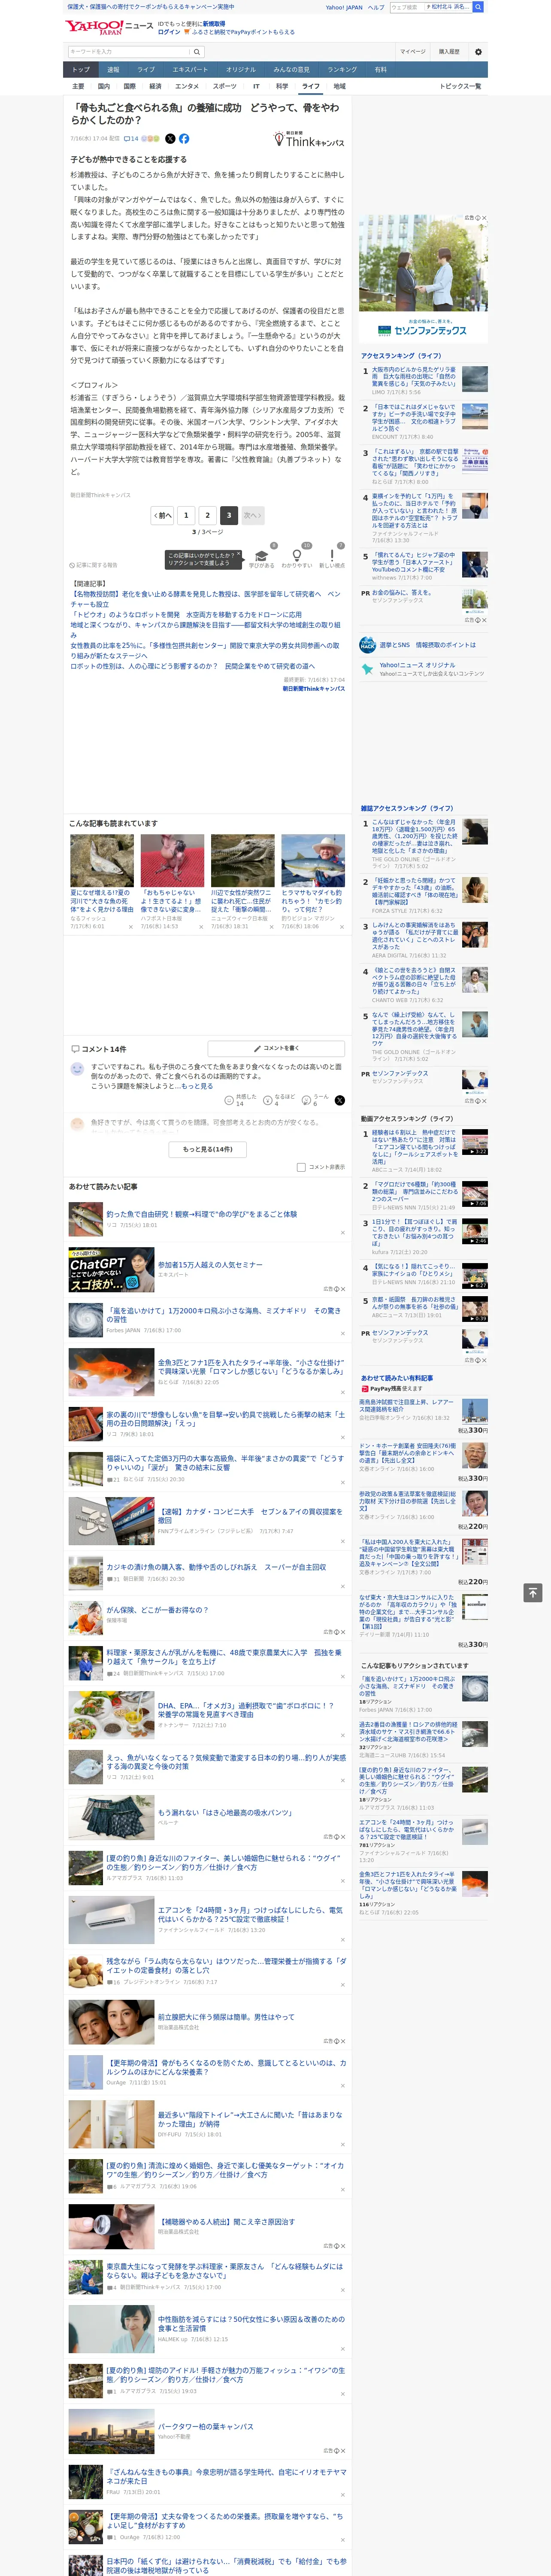Image resolution: width=551 pixels, height=2576 pixels.
Task: Click the 新しい視点 exclamation reaction
Action: (332, 556)
